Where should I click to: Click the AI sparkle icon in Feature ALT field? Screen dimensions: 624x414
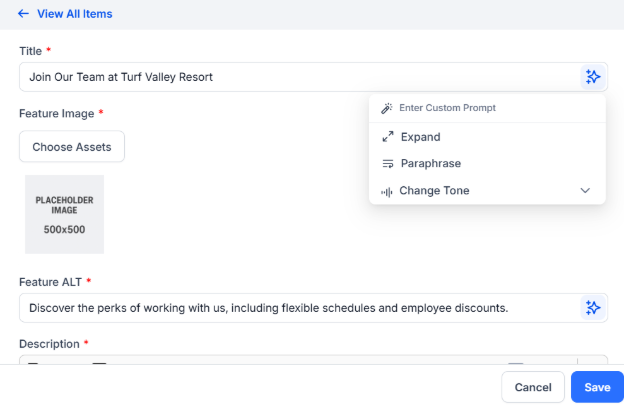coord(593,308)
